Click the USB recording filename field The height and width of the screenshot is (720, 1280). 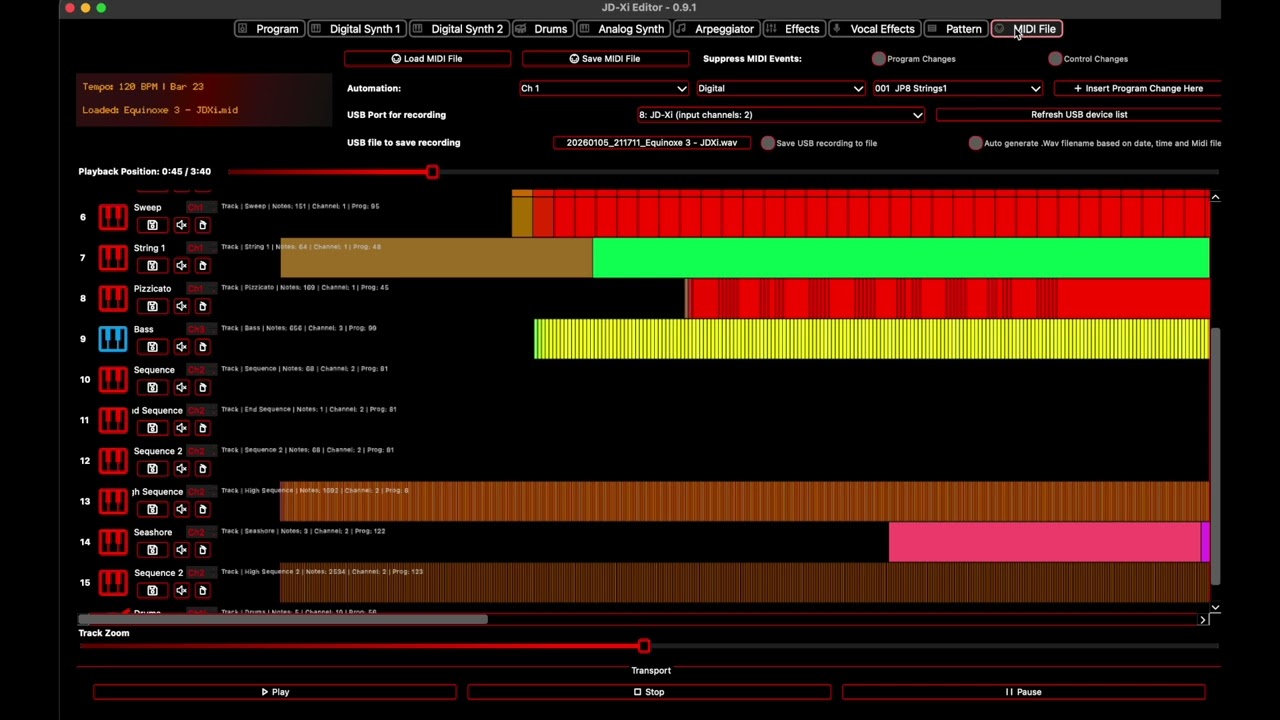651,143
